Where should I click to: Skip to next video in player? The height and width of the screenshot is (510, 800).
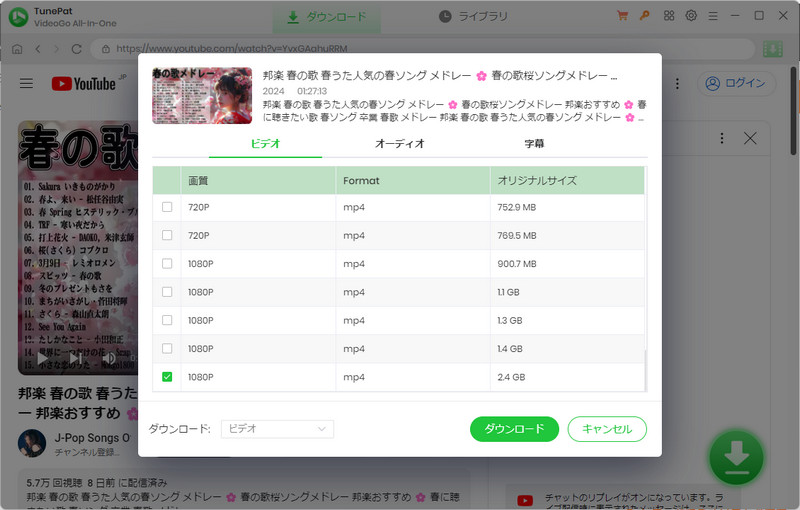click(76, 359)
